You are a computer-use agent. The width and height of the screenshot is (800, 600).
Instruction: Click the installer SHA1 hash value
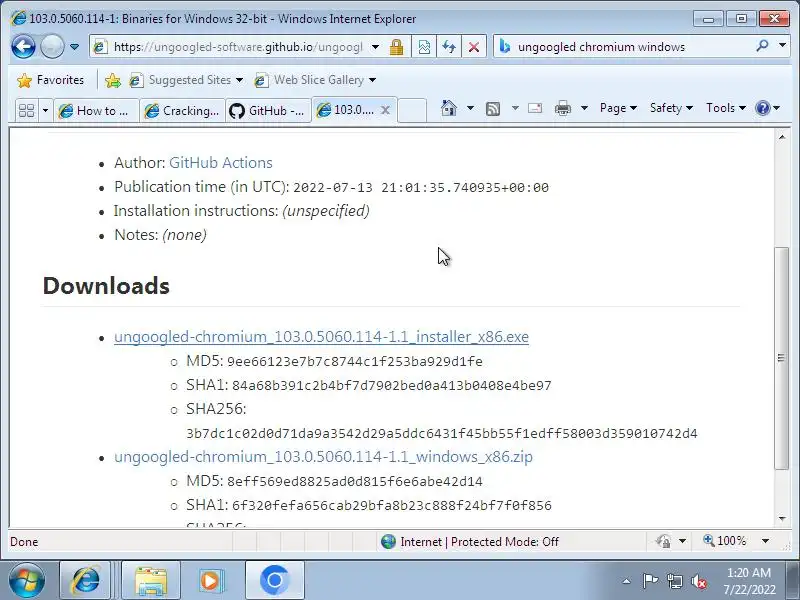point(392,386)
